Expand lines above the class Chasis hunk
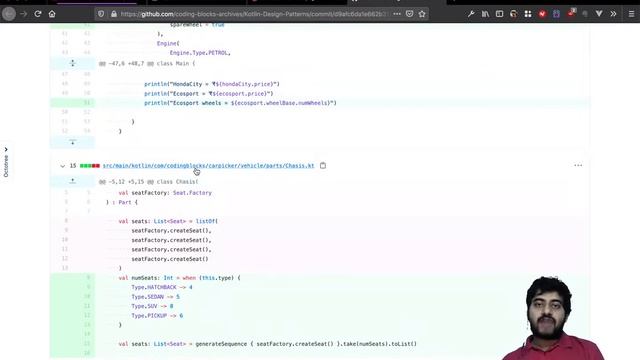This screenshot has width=640, height=360. tap(72, 181)
